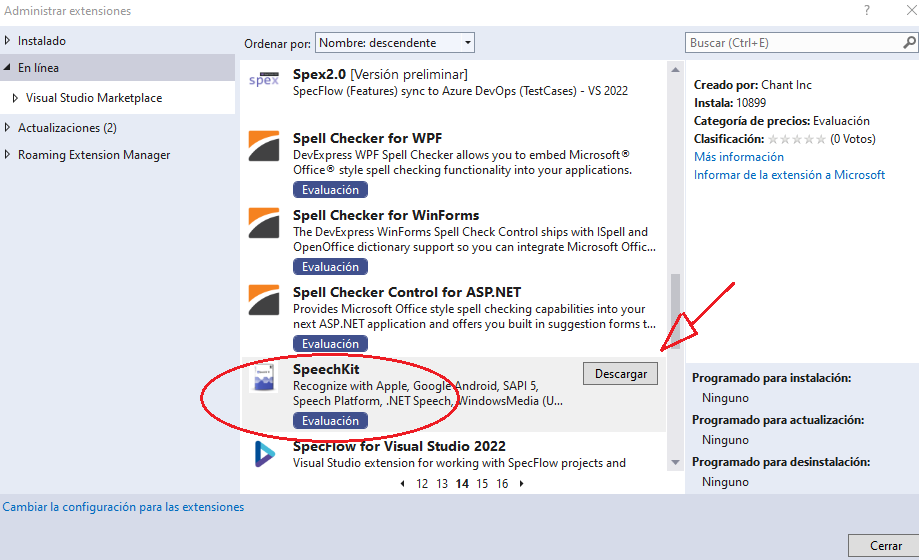Screen dimensions: 919x560
Task: Click Evaluación badge under SpeechKit
Action: point(331,420)
